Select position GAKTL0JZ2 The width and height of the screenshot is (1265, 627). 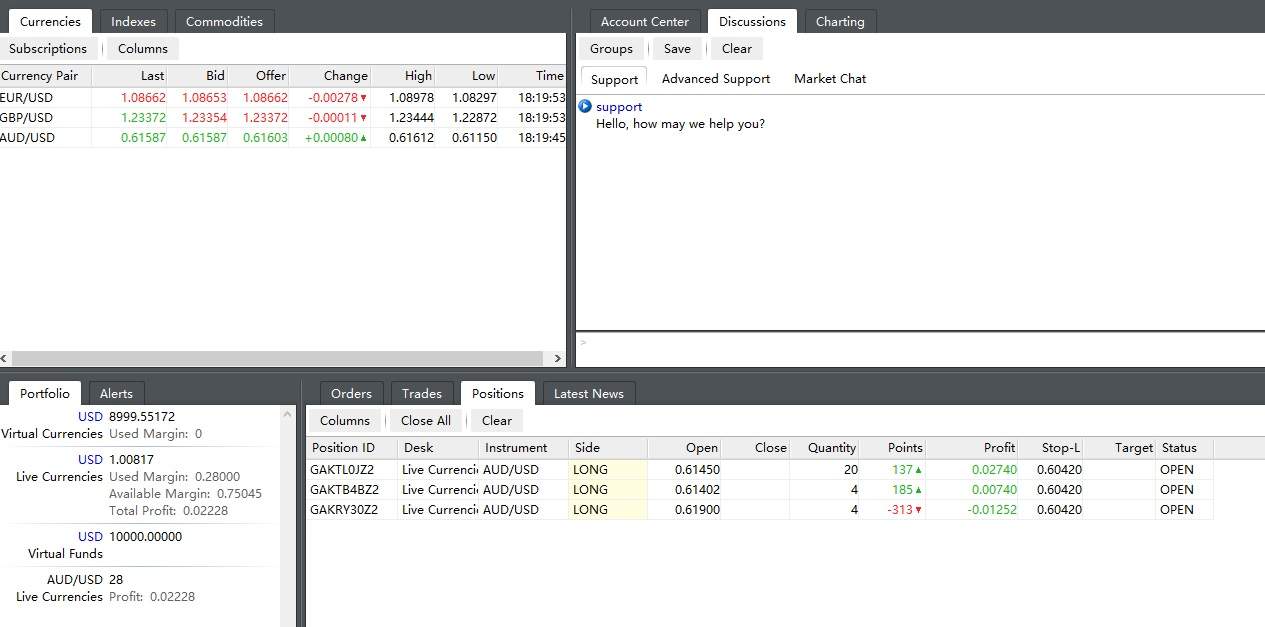(x=760, y=470)
